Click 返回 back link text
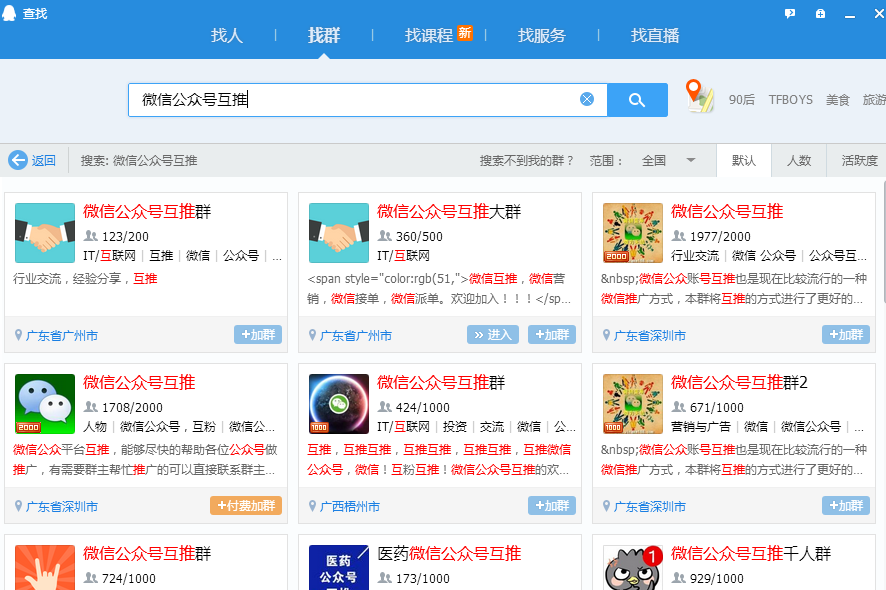The height and width of the screenshot is (590, 886). 44,160
